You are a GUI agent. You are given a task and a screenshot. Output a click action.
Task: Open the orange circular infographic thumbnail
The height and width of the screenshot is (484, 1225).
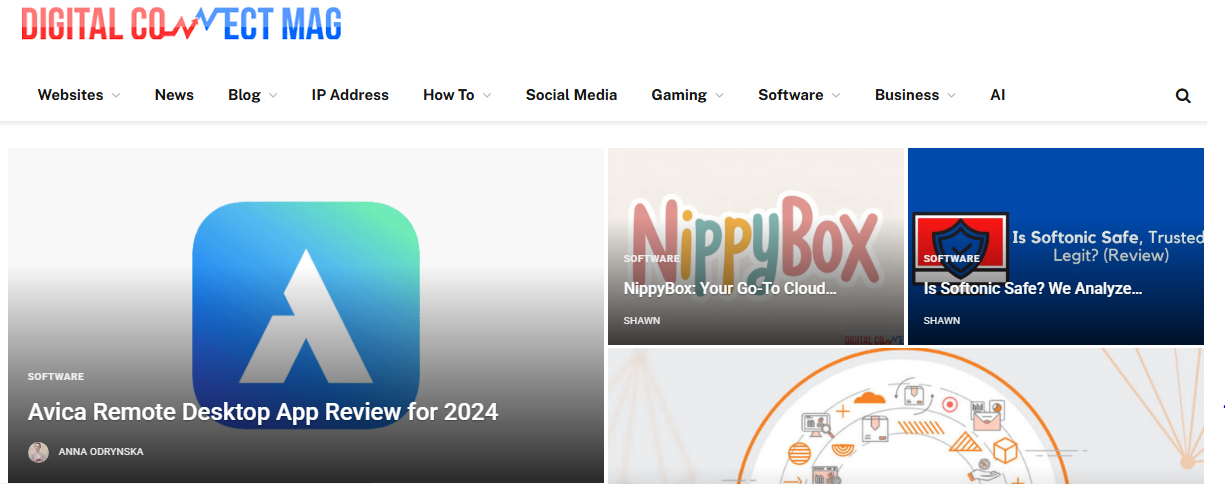click(905, 416)
